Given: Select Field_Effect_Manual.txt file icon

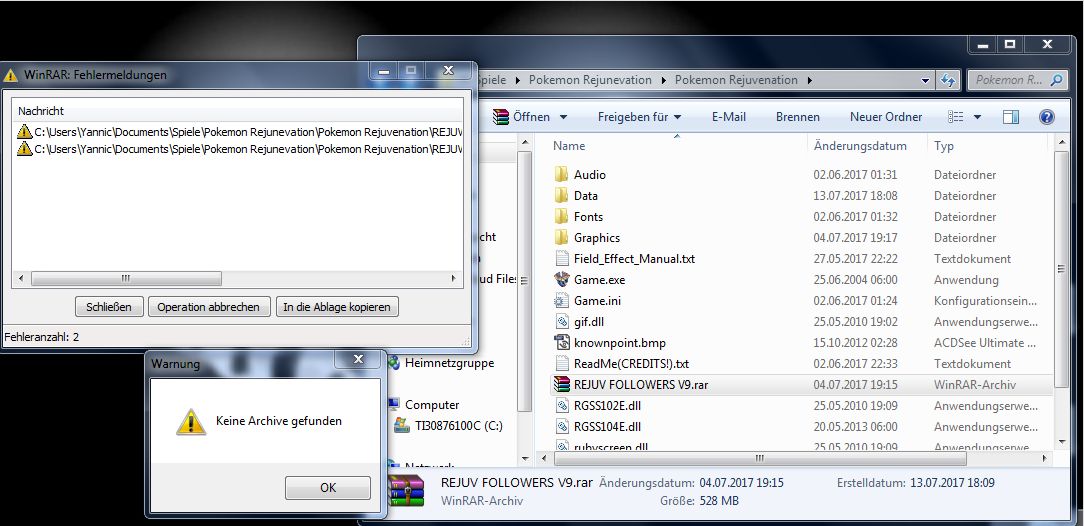Looking at the screenshot, I should click(561, 259).
